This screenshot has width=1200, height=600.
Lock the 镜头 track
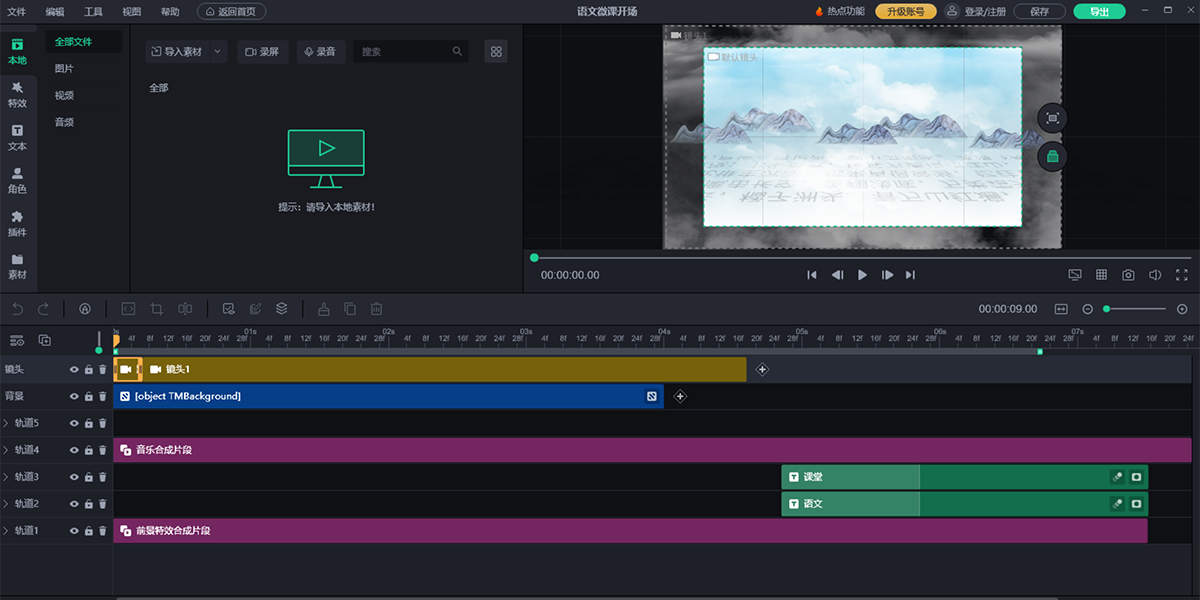coord(88,370)
